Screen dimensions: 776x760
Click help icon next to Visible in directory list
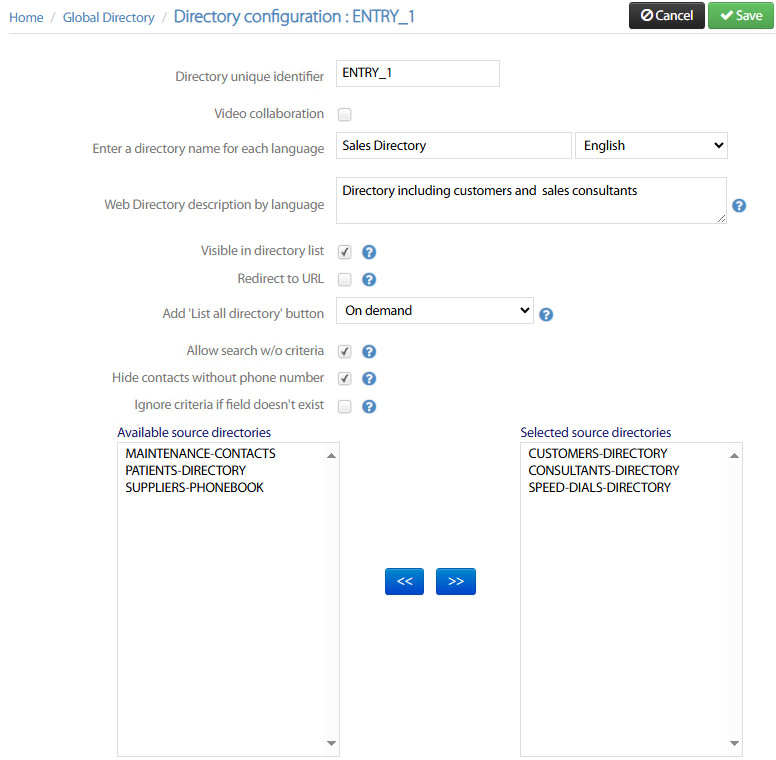point(369,252)
